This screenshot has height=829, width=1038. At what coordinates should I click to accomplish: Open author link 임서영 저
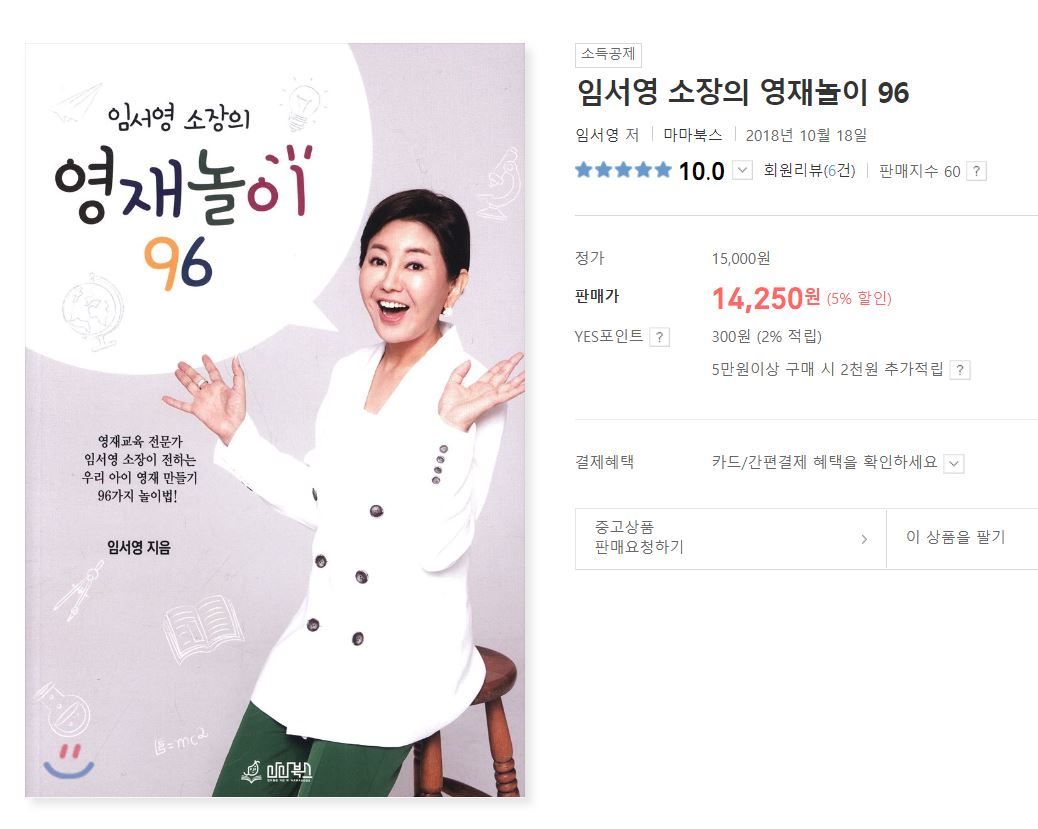(x=607, y=135)
